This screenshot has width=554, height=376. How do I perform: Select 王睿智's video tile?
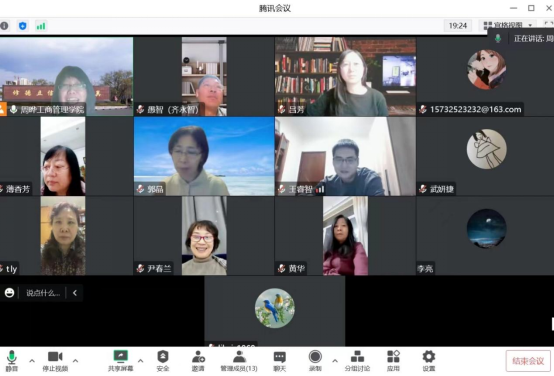click(345, 157)
